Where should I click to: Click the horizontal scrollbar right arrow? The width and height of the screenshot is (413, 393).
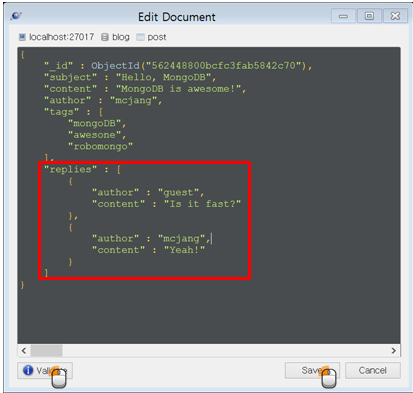coord(394,351)
